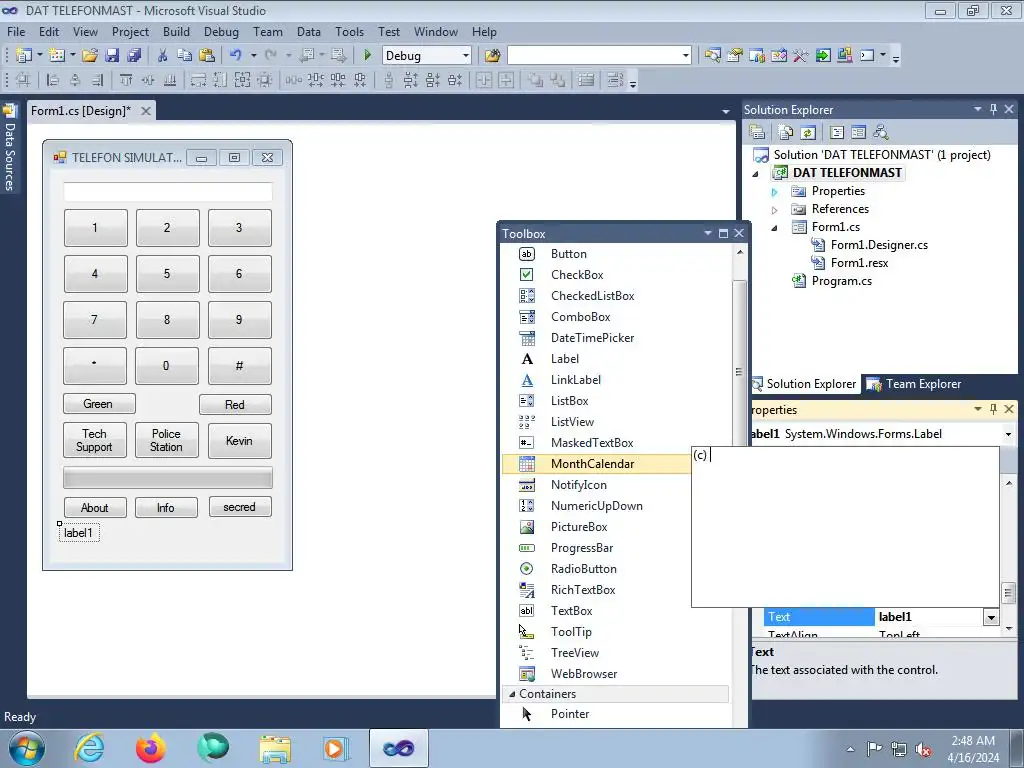
Task: Click the Align Tops layout icon
Action: pyautogui.click(x=126, y=80)
